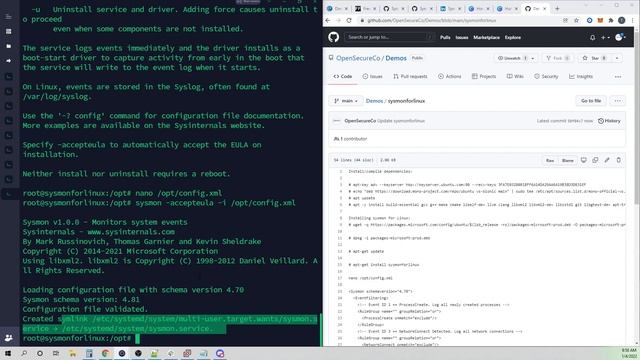
Task: Open the terminal sidebar folder icon
Action: 9,46
